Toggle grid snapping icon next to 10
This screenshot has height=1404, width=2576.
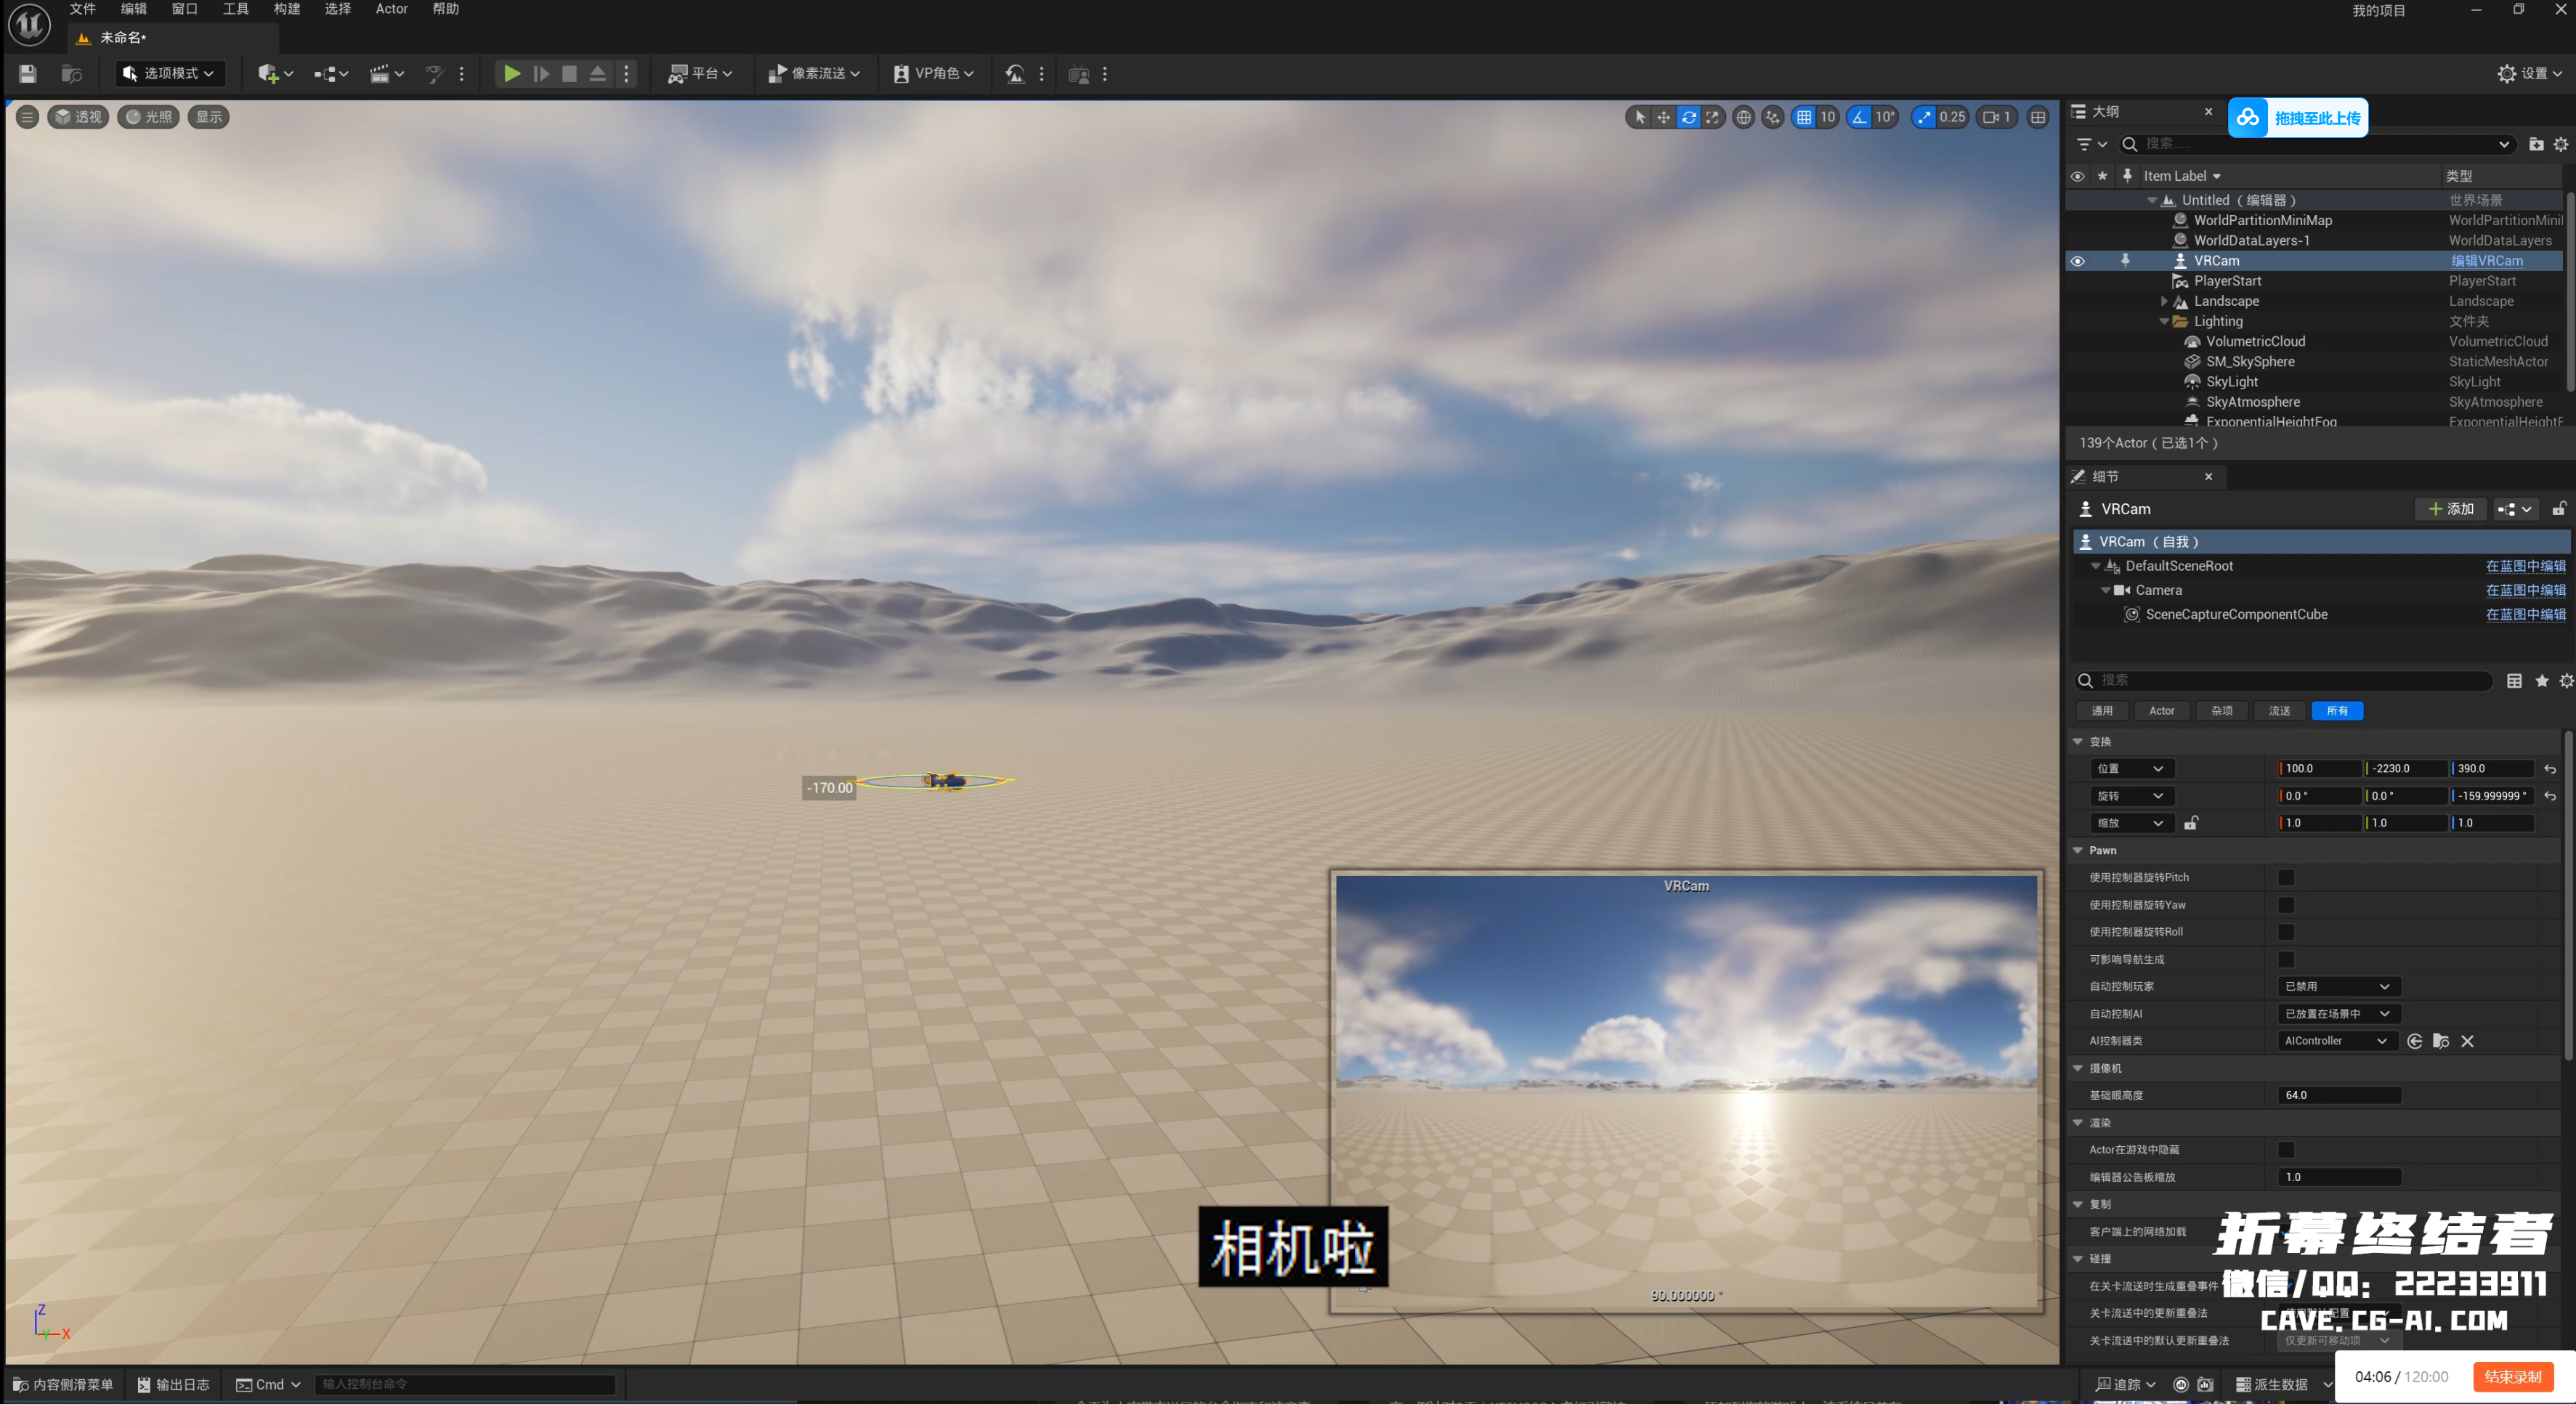[1803, 117]
